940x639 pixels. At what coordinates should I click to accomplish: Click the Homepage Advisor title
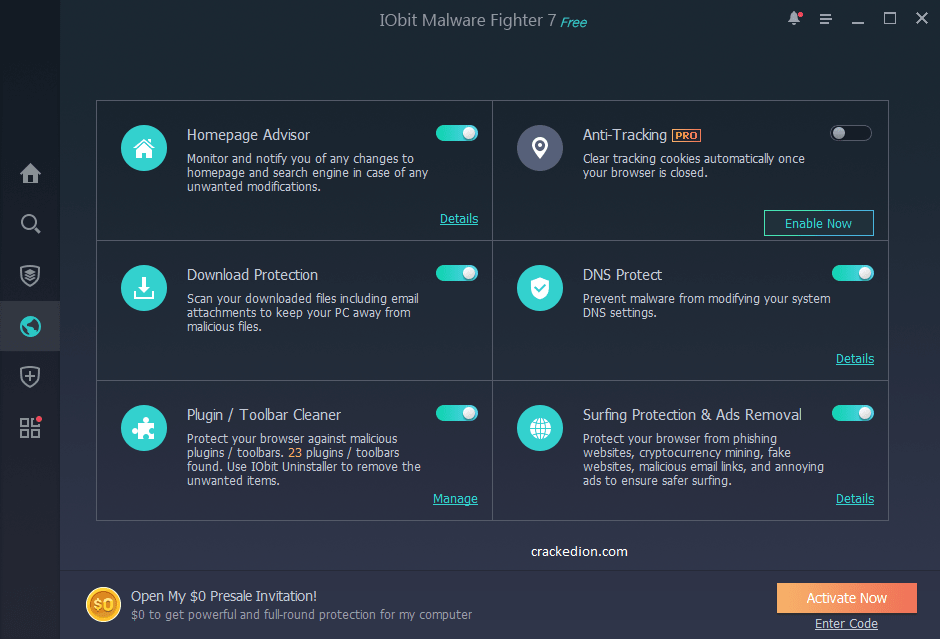point(248,135)
